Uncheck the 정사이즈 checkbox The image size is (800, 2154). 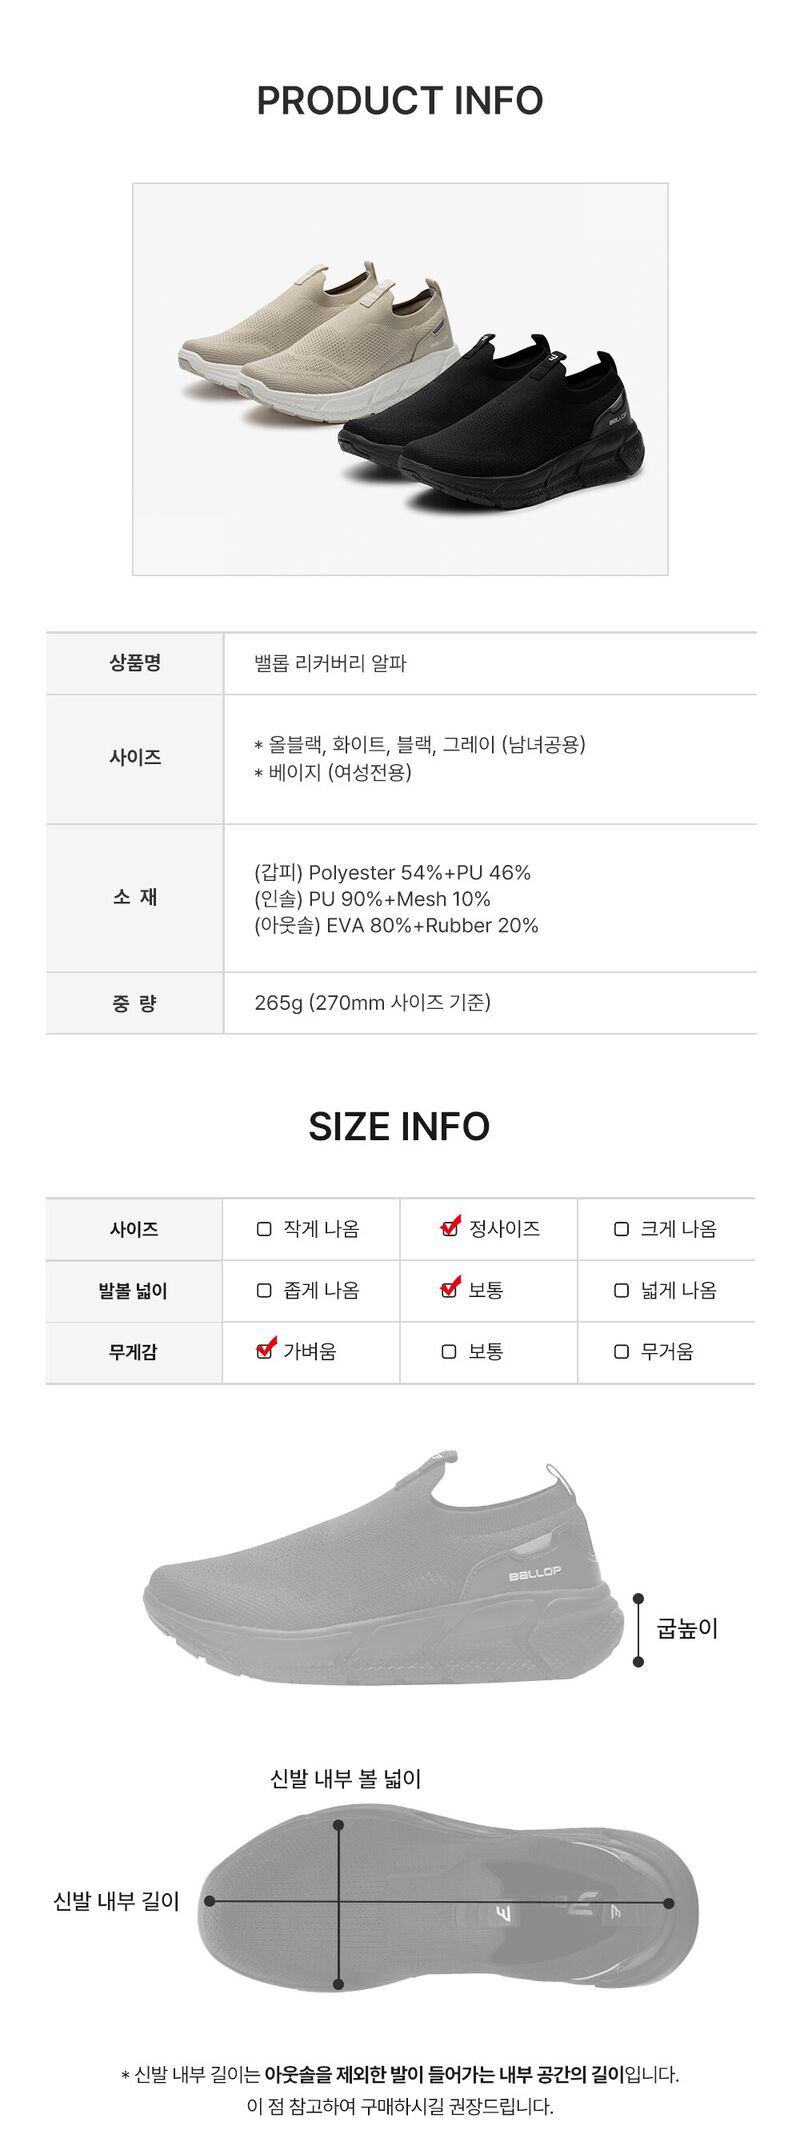[x=450, y=1229]
